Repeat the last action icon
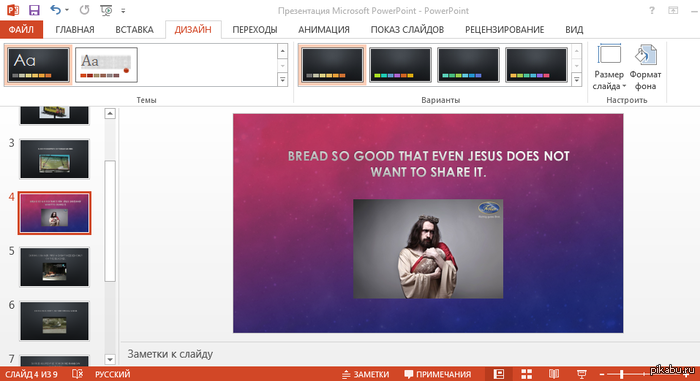 point(84,10)
